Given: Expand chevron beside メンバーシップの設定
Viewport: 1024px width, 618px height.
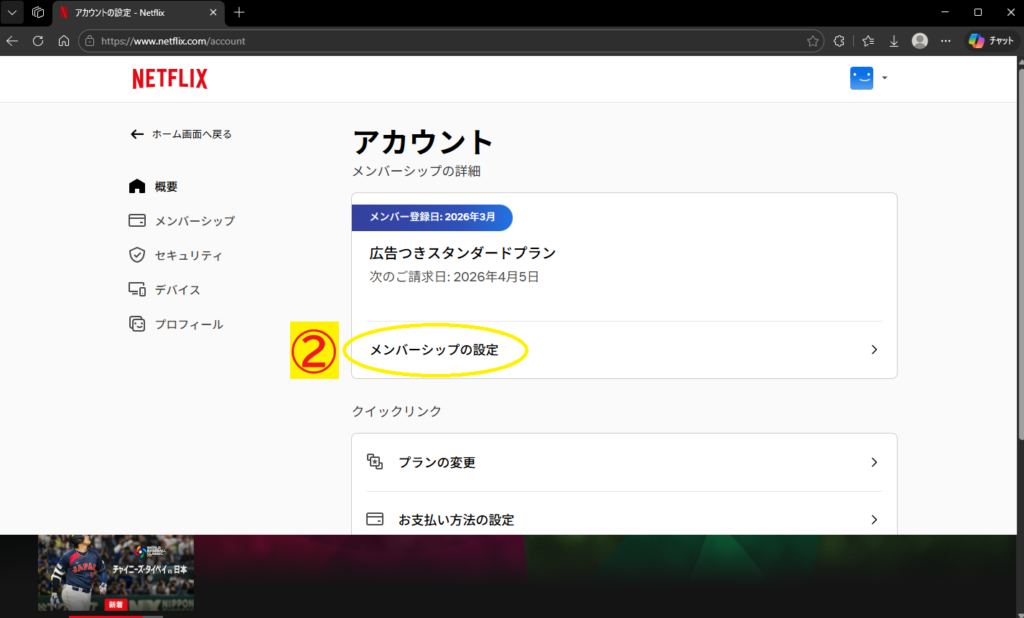Looking at the screenshot, I should click(x=874, y=350).
